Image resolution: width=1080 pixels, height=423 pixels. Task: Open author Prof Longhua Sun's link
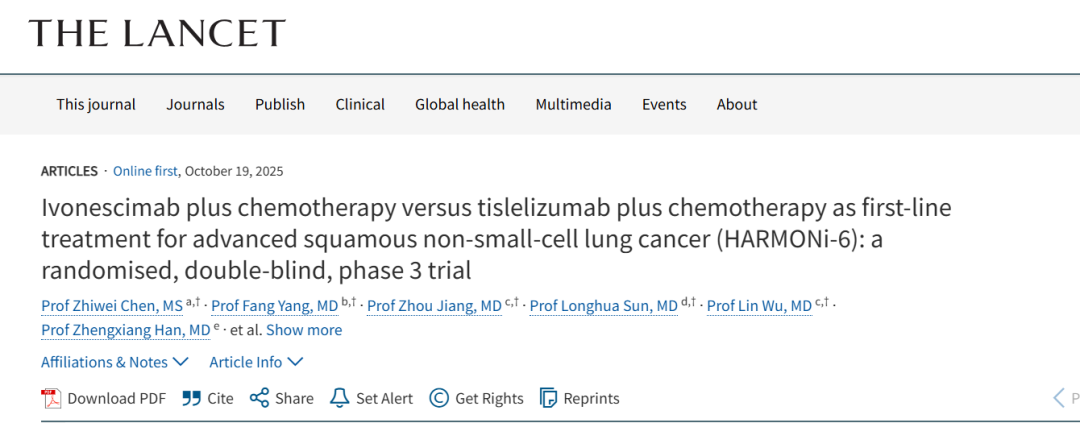[603, 306]
